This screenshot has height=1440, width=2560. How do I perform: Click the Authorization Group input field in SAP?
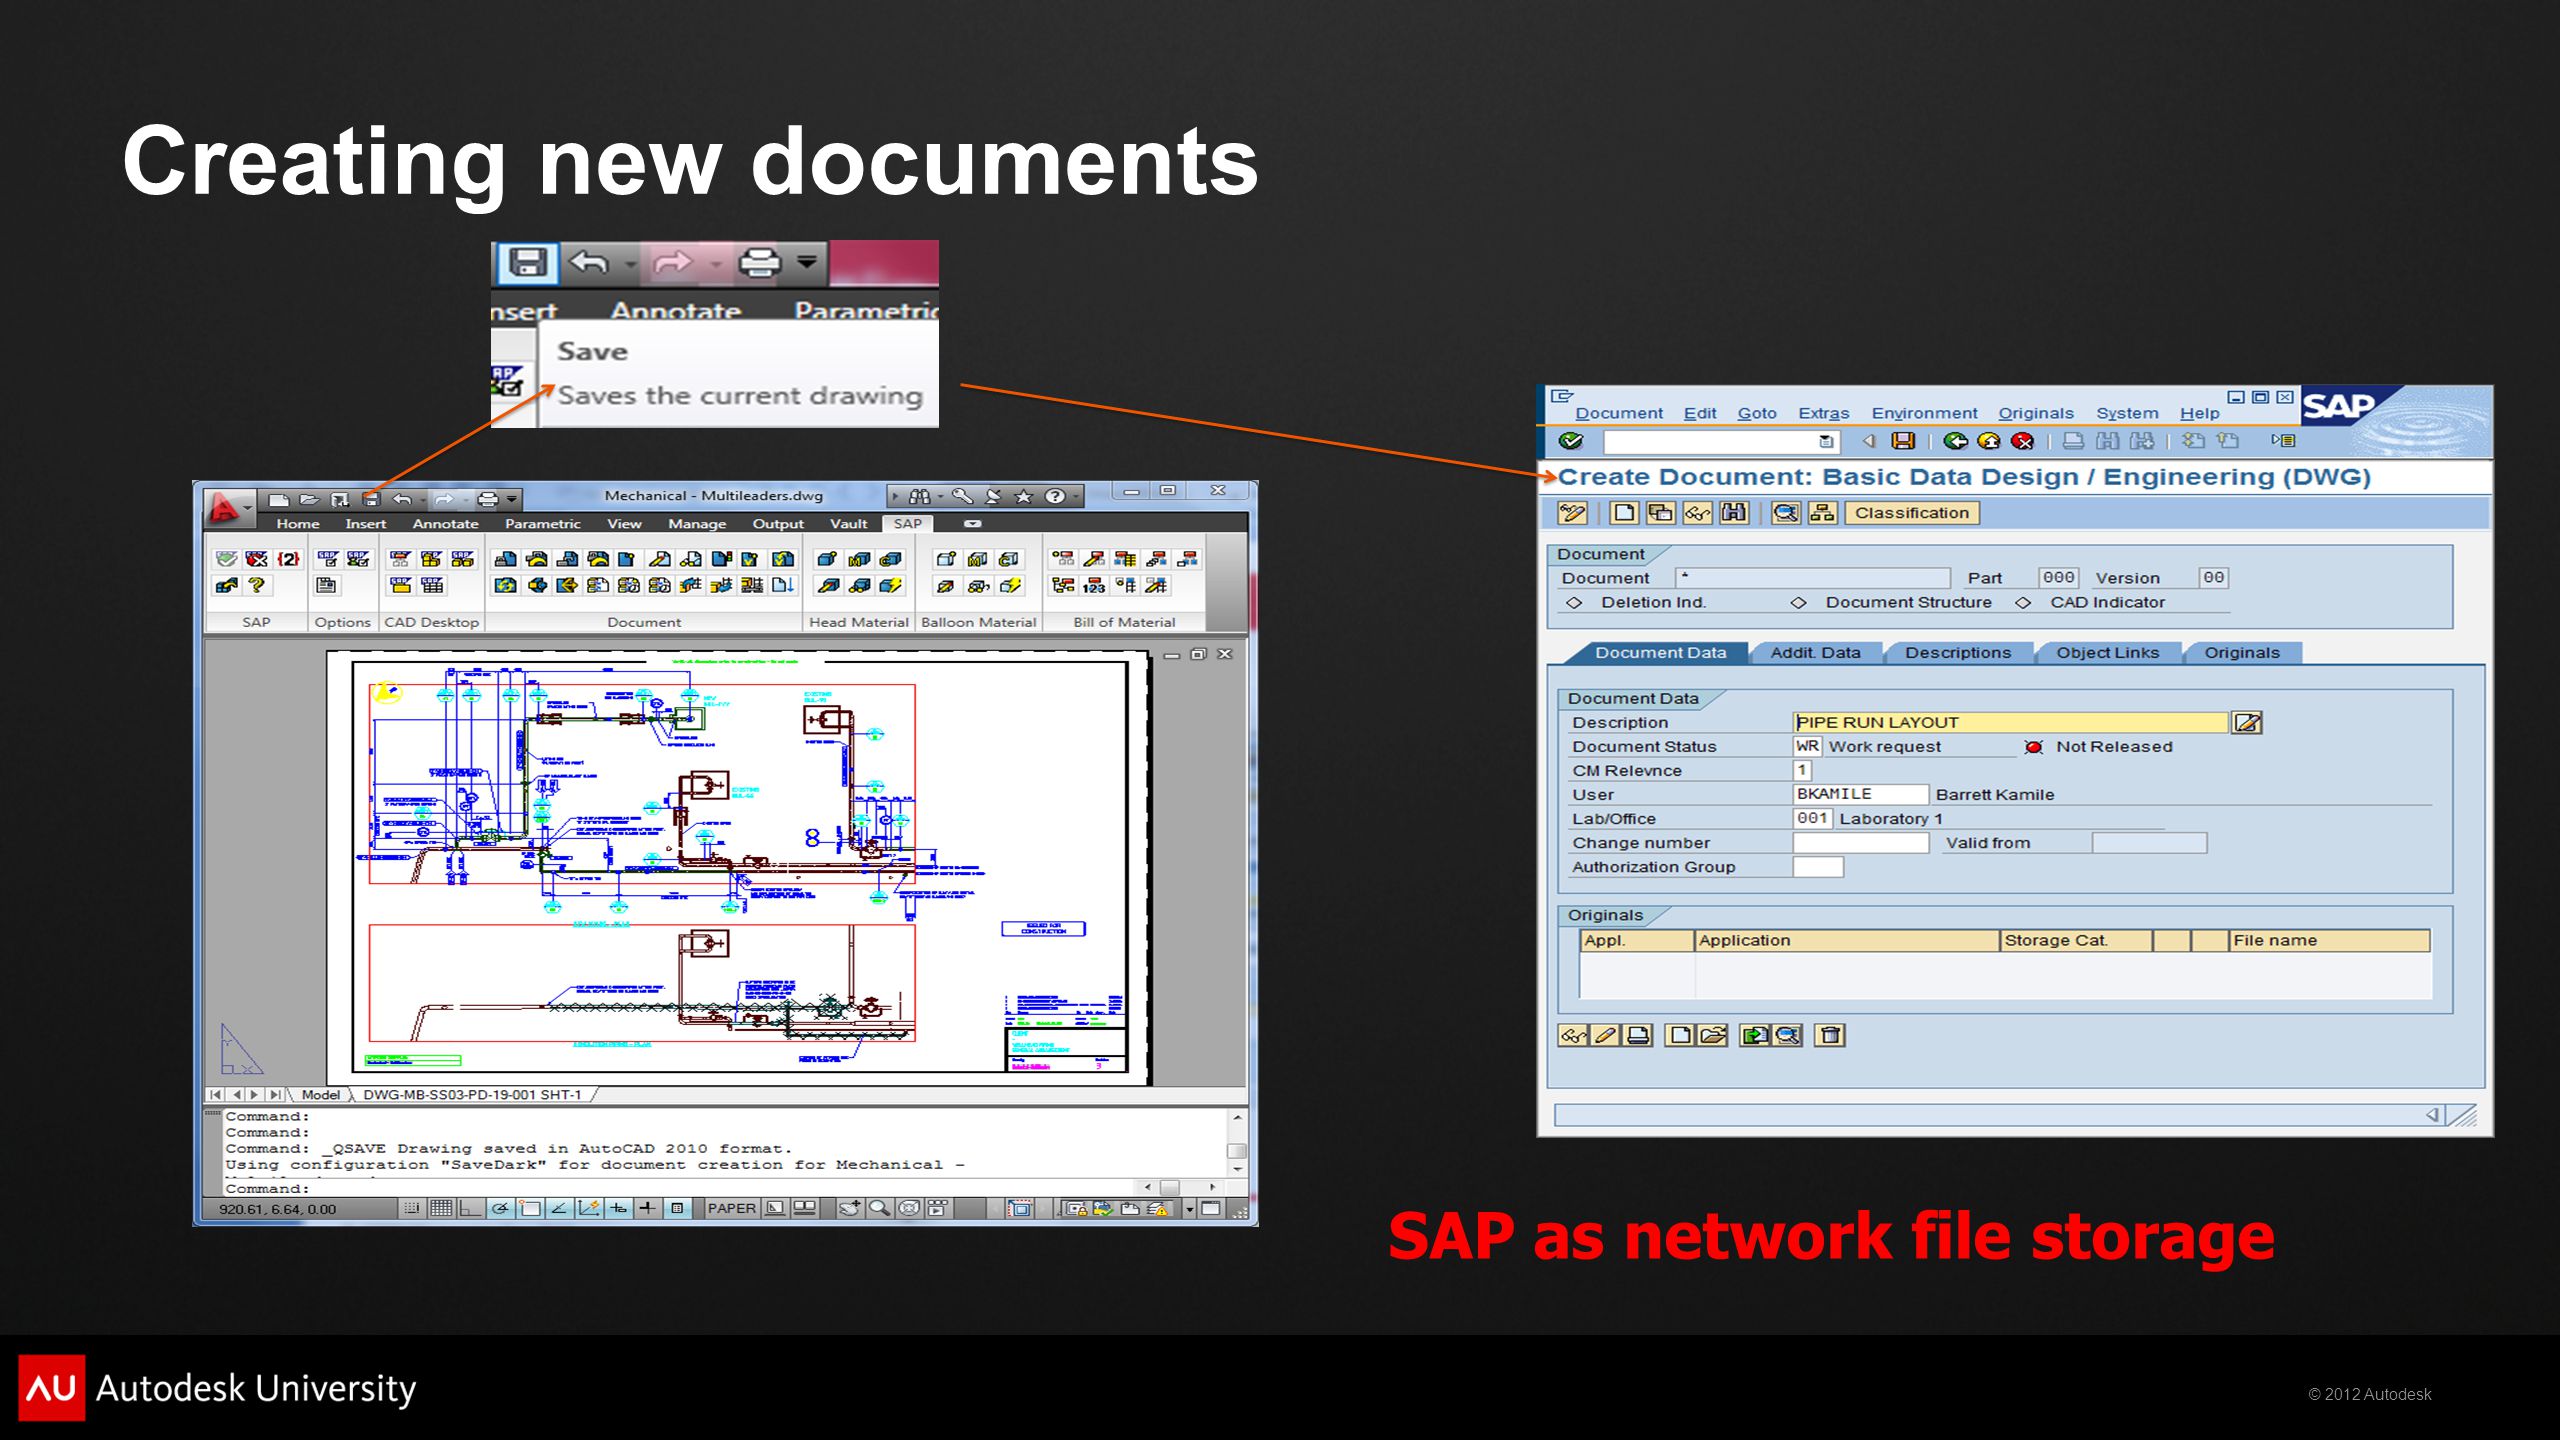(x=1818, y=867)
